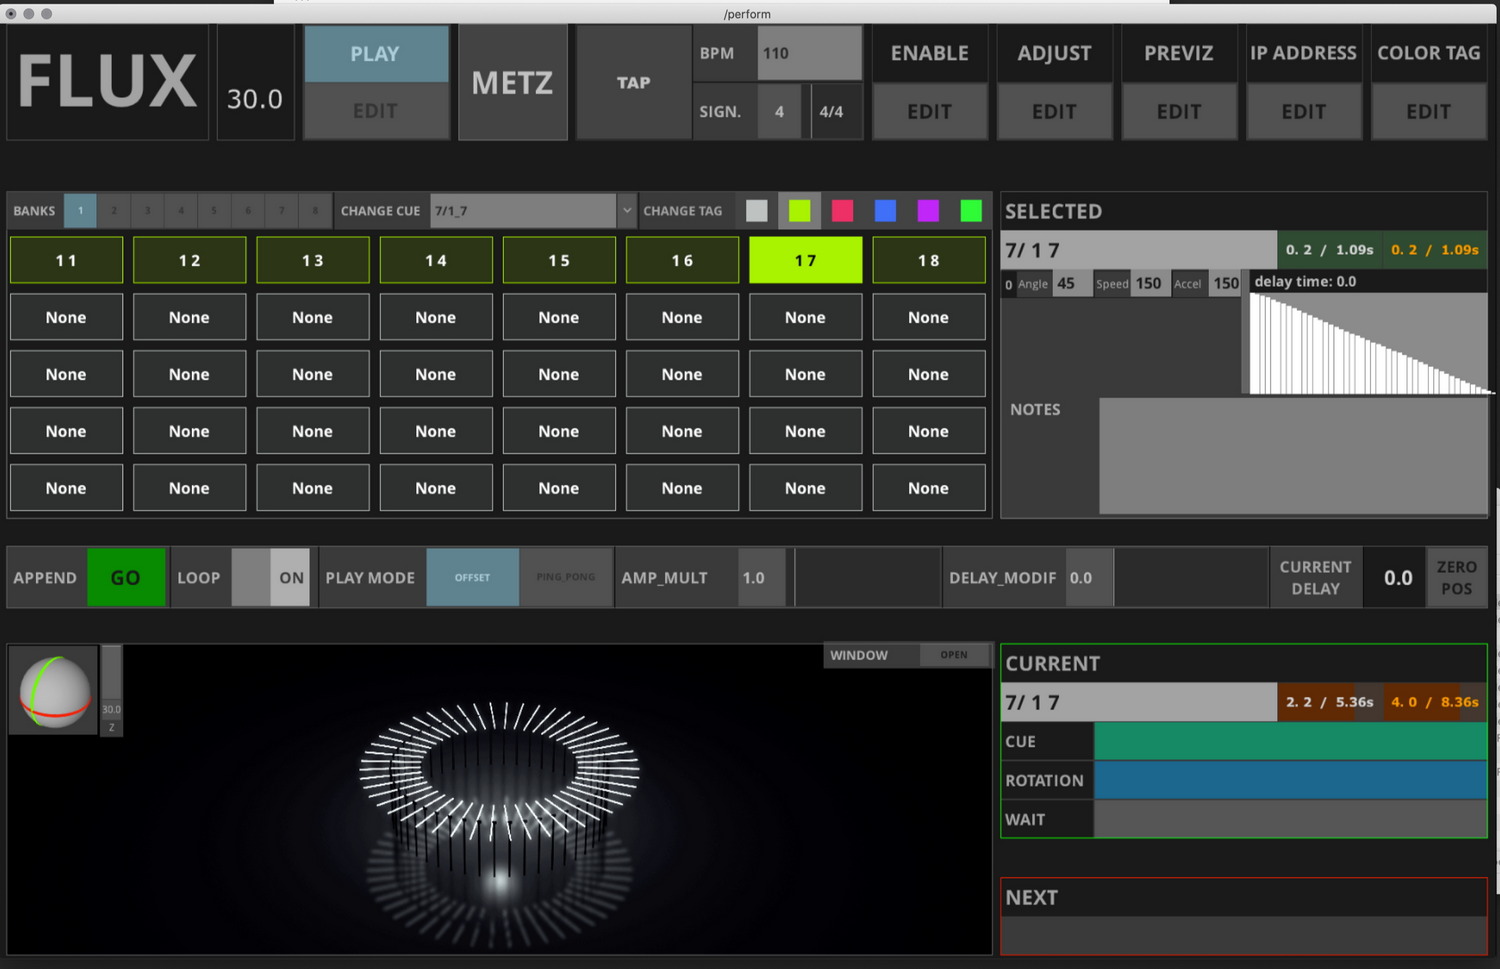Click the delay time graph
Image resolution: width=1500 pixels, height=969 pixels.
tap(1369, 343)
